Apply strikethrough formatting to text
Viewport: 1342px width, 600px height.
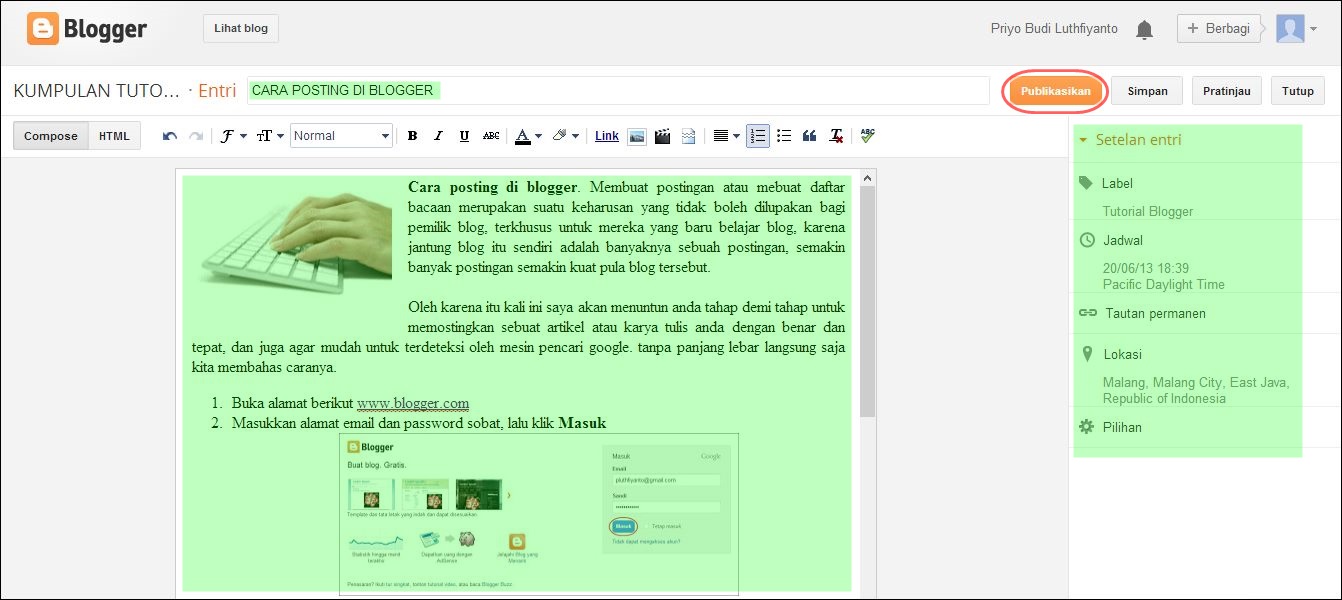pos(490,135)
